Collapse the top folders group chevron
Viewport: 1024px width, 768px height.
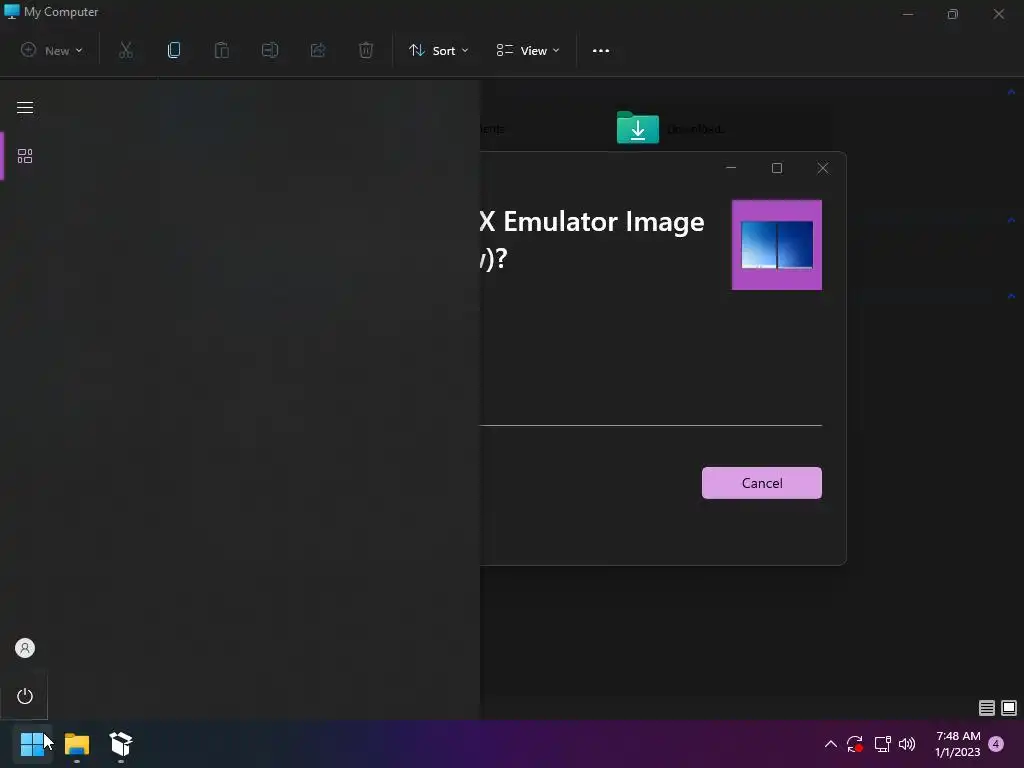tap(1011, 92)
